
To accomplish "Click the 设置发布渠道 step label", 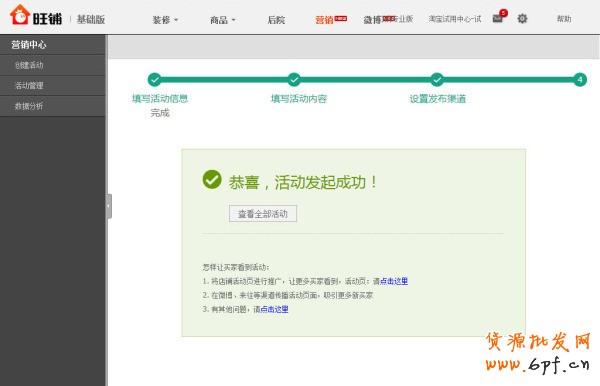I will 438,99.
